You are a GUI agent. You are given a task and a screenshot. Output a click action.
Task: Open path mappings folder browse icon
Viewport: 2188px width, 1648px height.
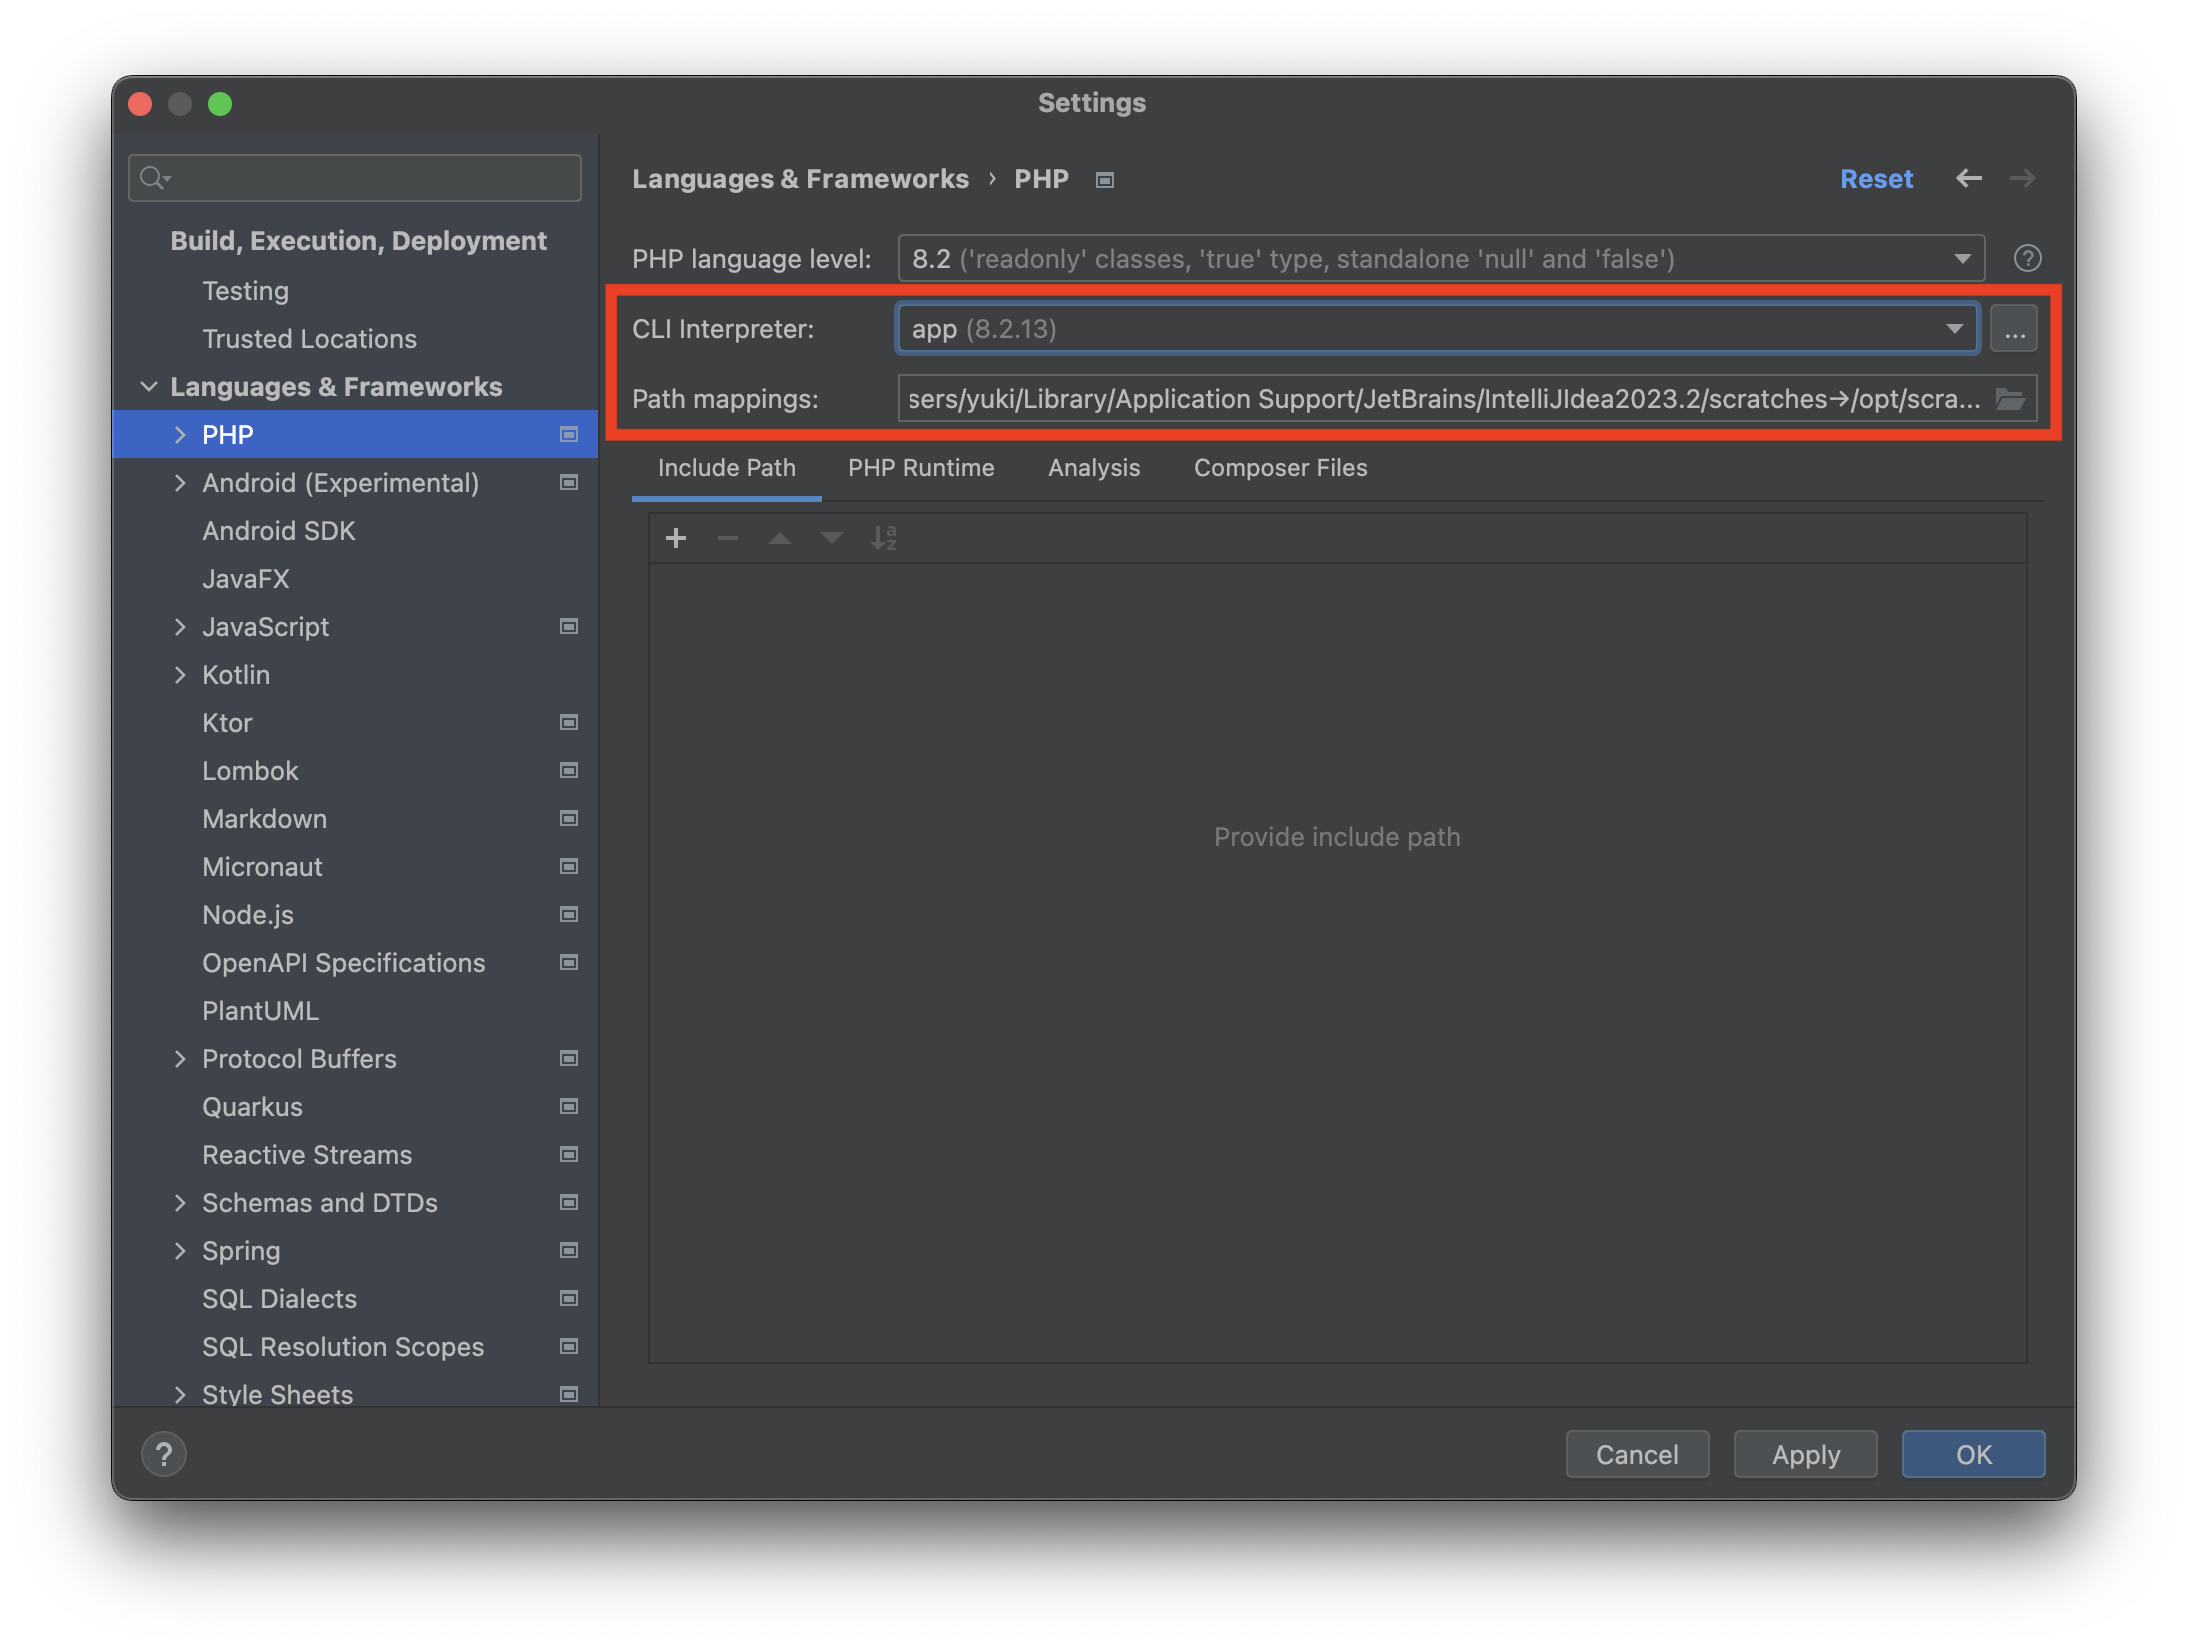(x=2010, y=399)
